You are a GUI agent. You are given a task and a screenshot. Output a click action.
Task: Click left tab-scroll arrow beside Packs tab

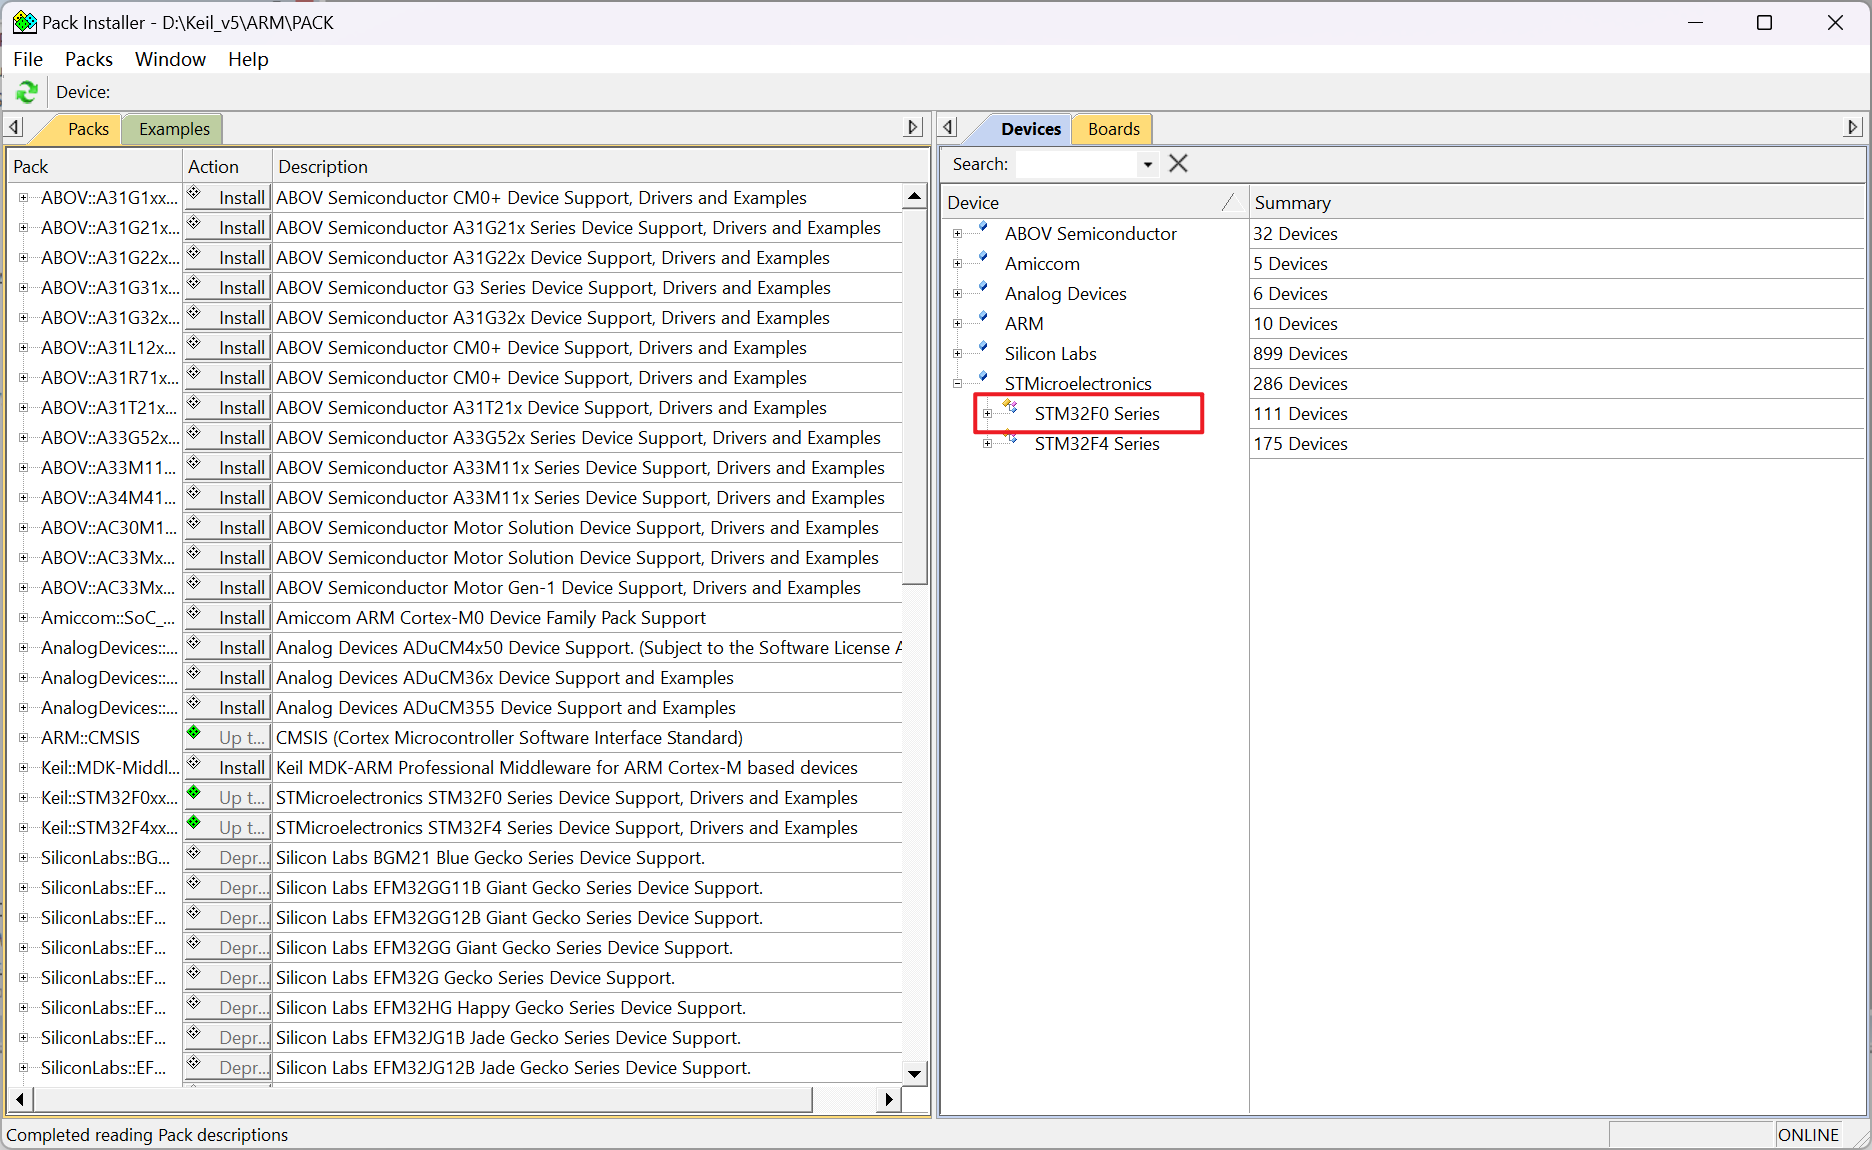click(14, 128)
